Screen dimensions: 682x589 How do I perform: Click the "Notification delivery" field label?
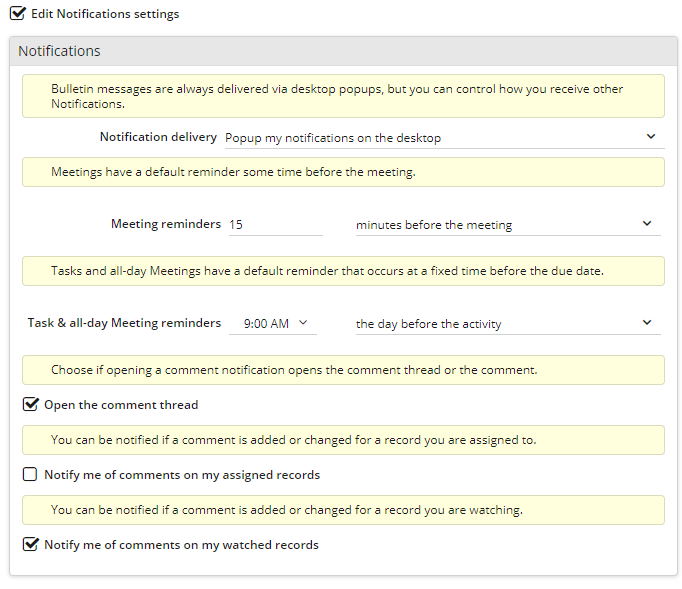click(x=158, y=137)
